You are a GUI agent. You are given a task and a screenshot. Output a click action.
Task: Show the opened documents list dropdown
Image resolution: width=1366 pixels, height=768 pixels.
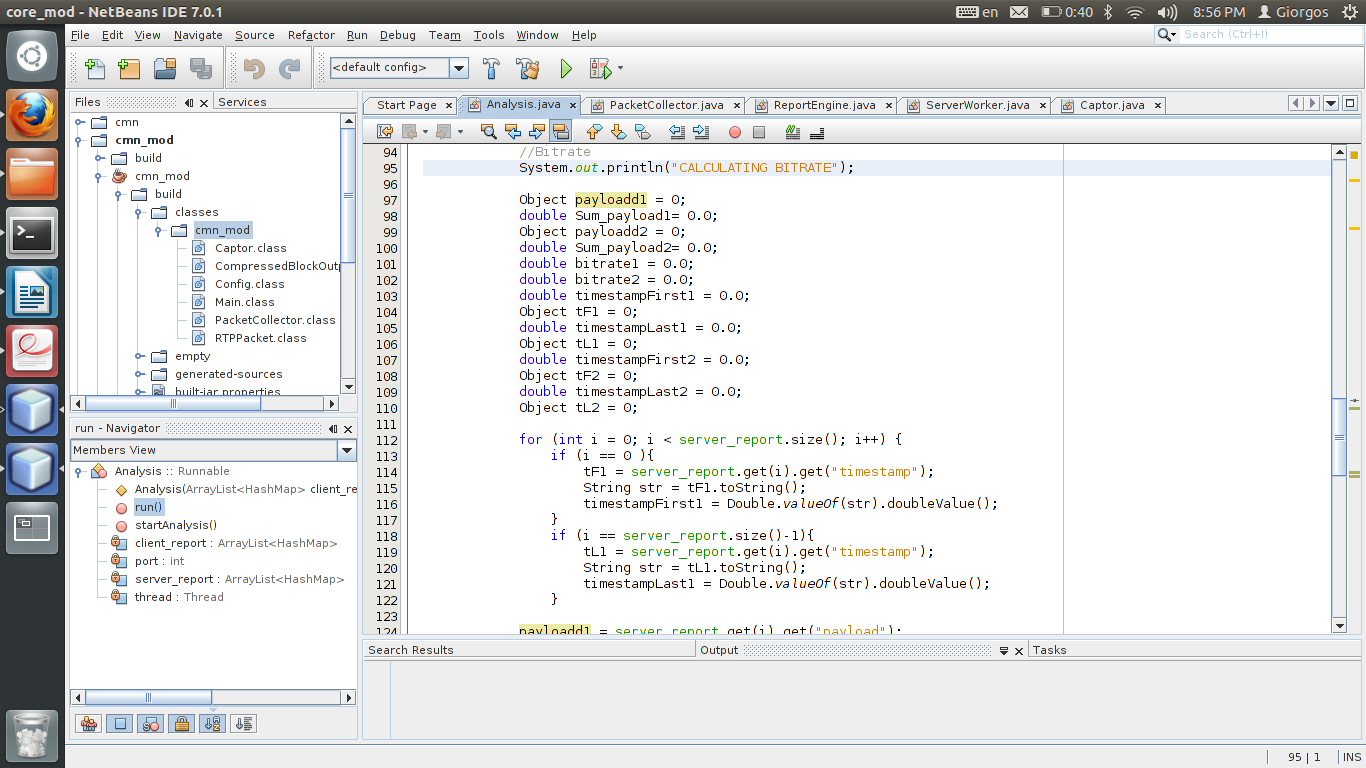pos(1331,103)
